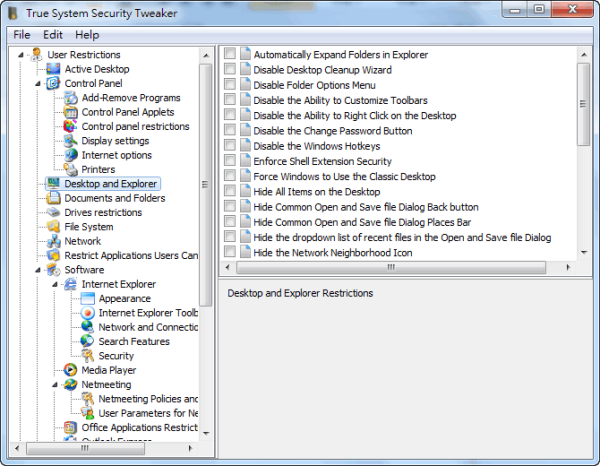Select Search Features tree item
Viewport: 600px width, 466px height.
coord(134,341)
